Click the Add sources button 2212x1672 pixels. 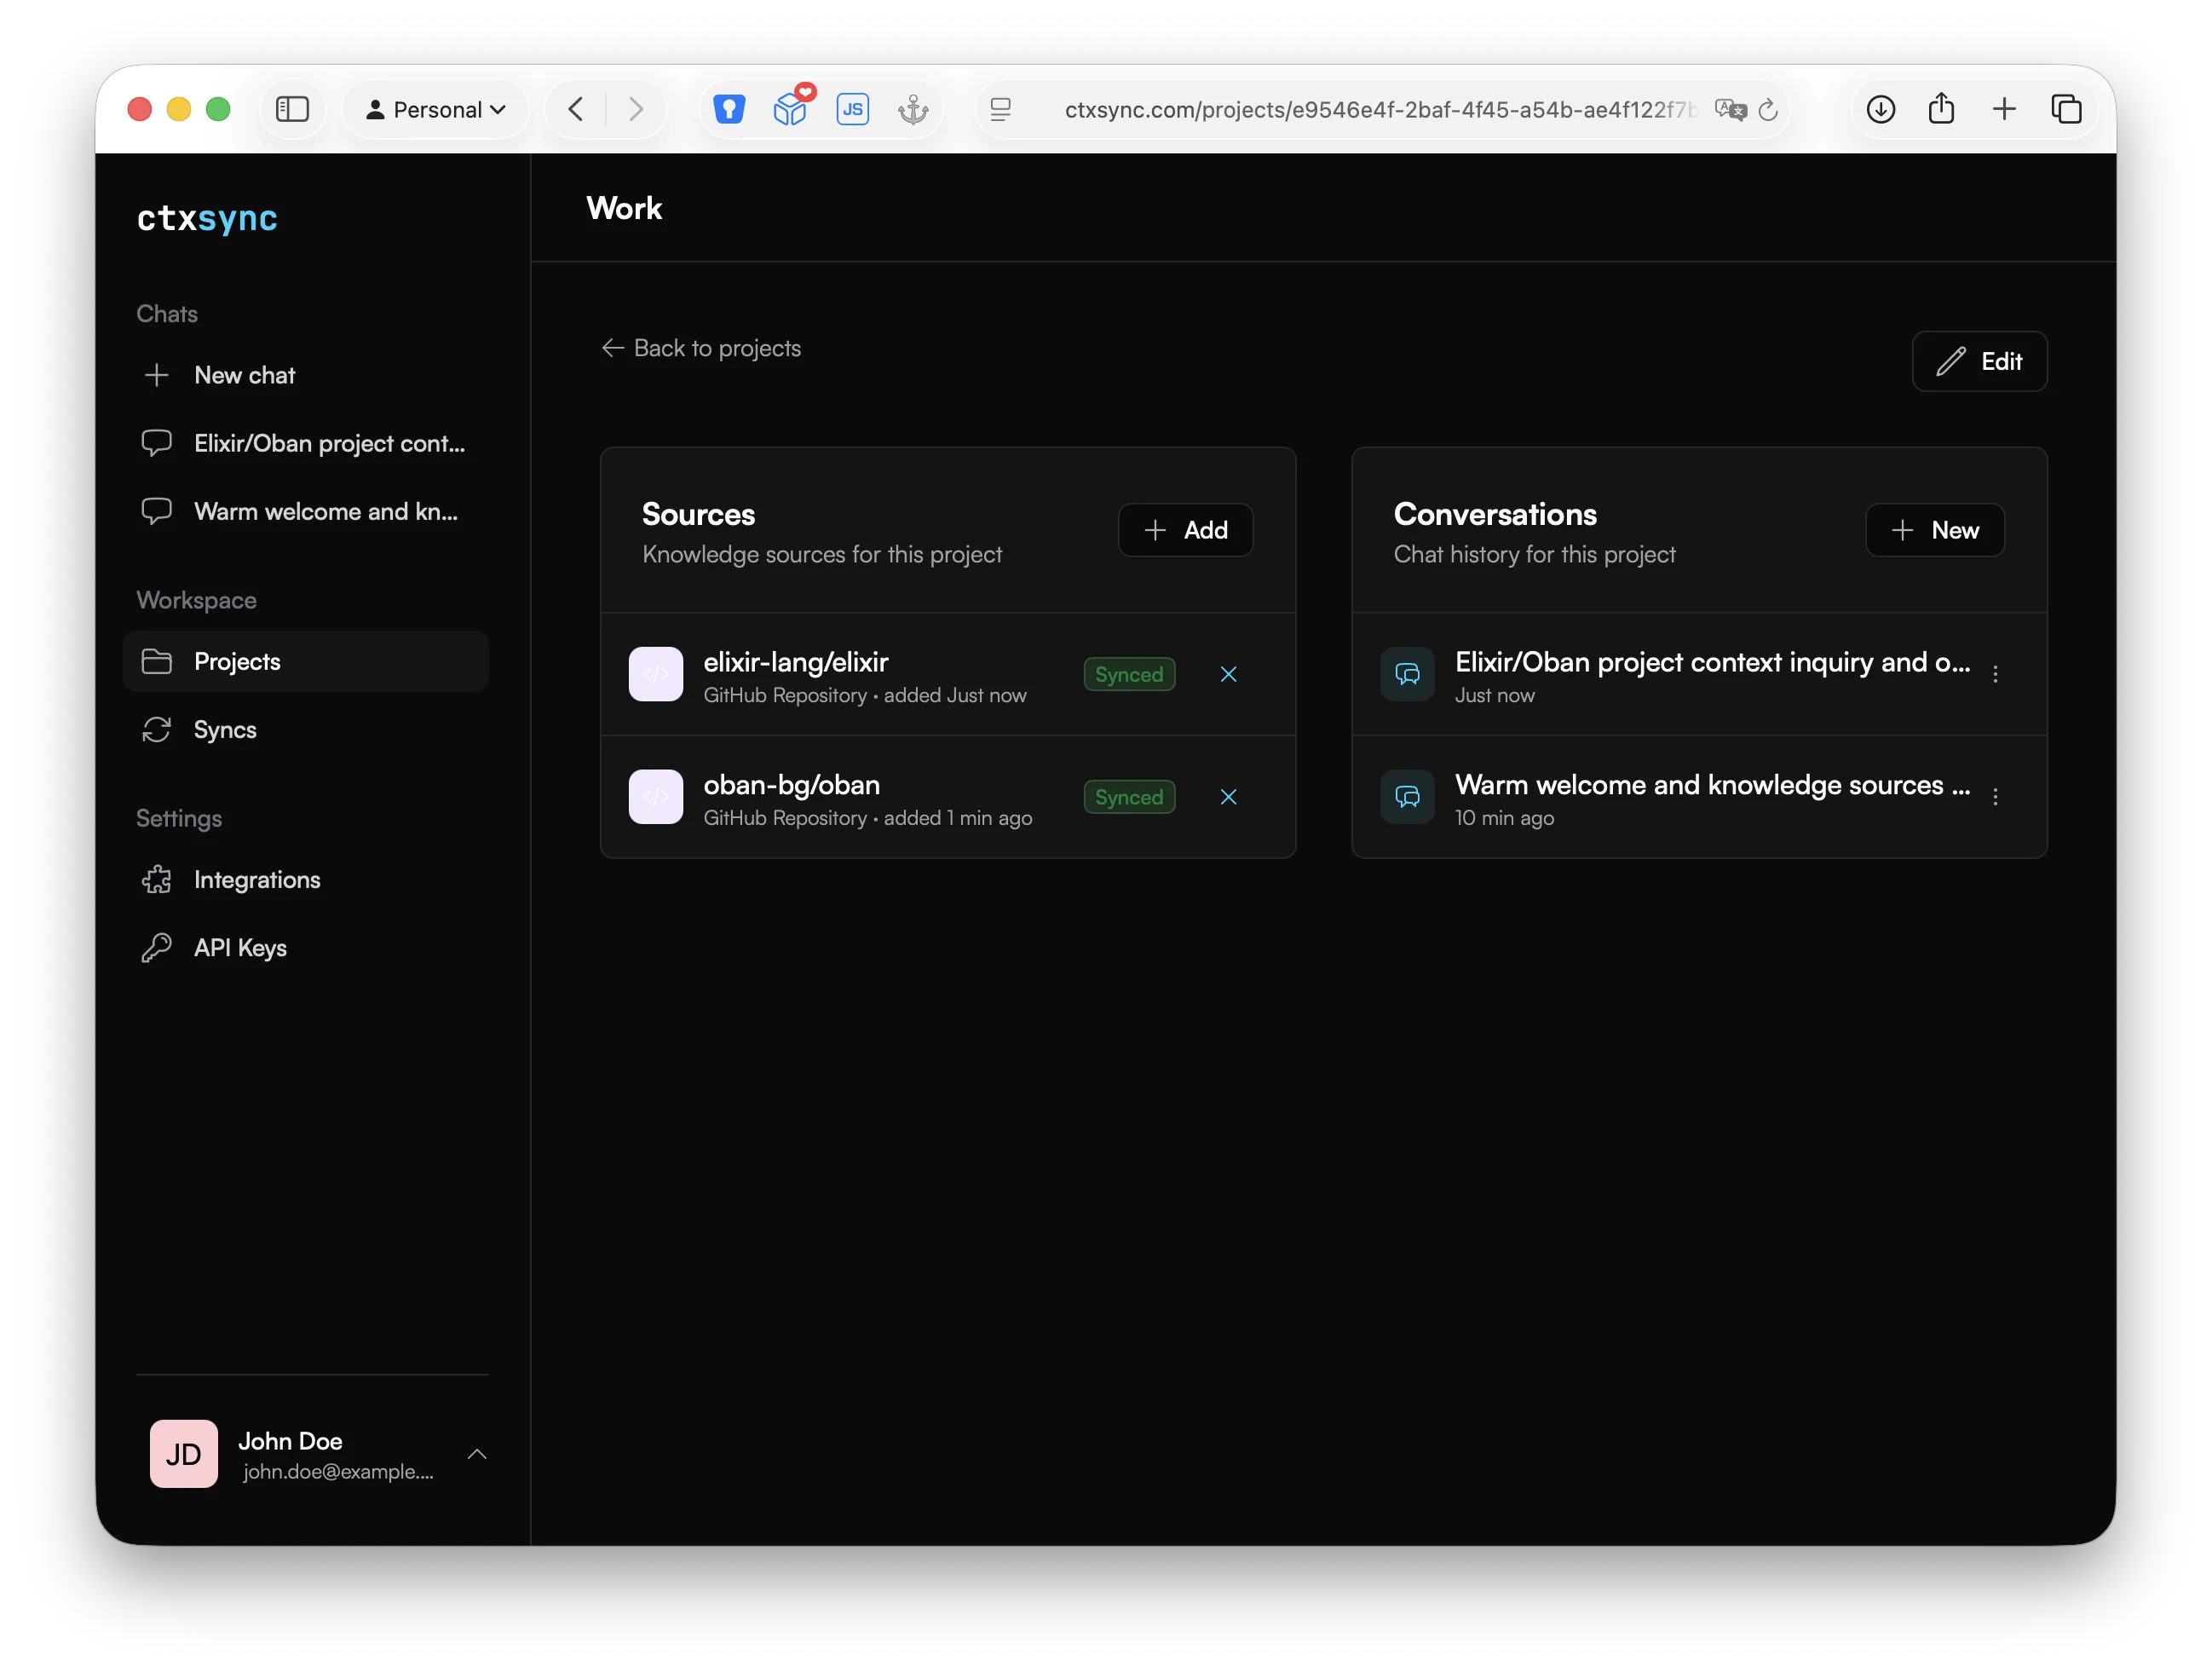point(1185,530)
